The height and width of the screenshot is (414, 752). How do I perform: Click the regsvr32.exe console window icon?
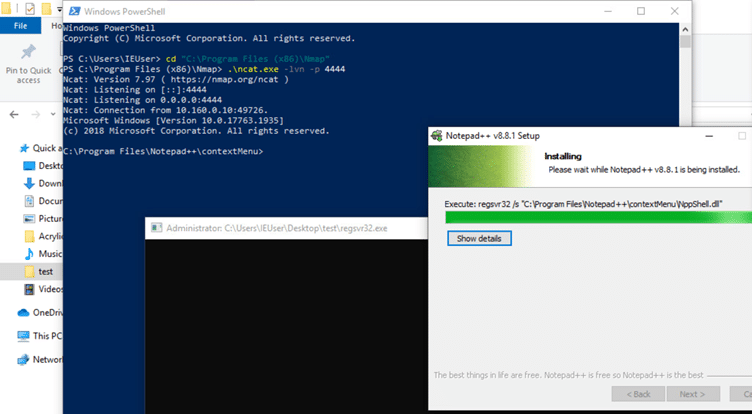tap(156, 228)
